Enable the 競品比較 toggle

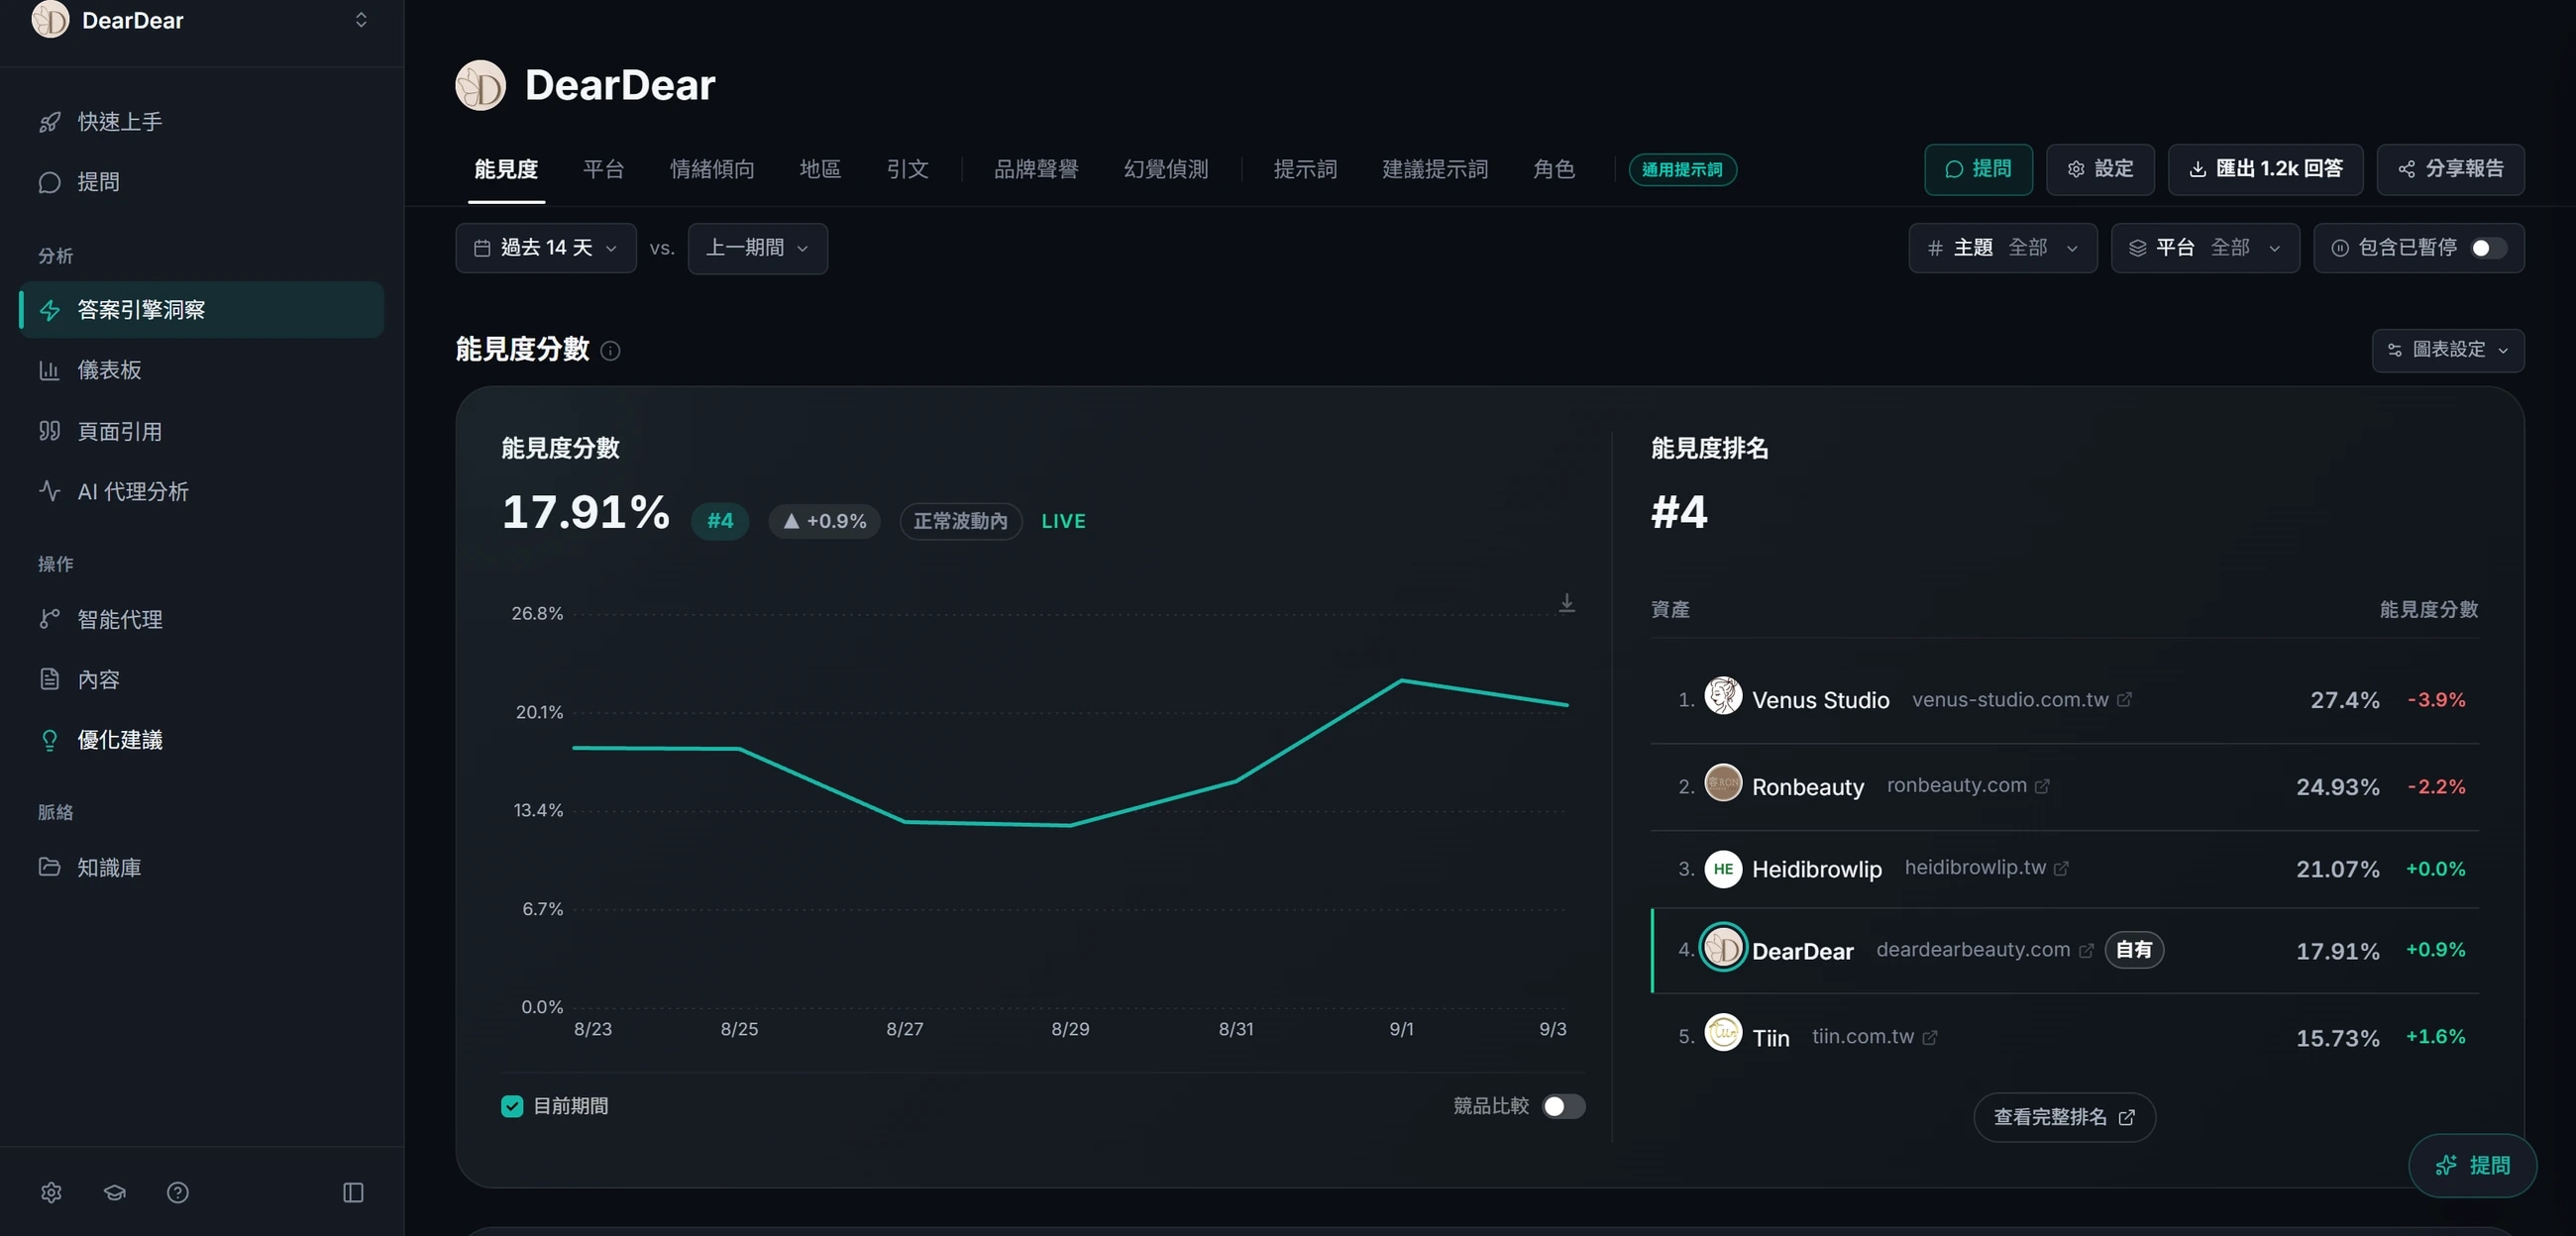[x=1563, y=1106]
